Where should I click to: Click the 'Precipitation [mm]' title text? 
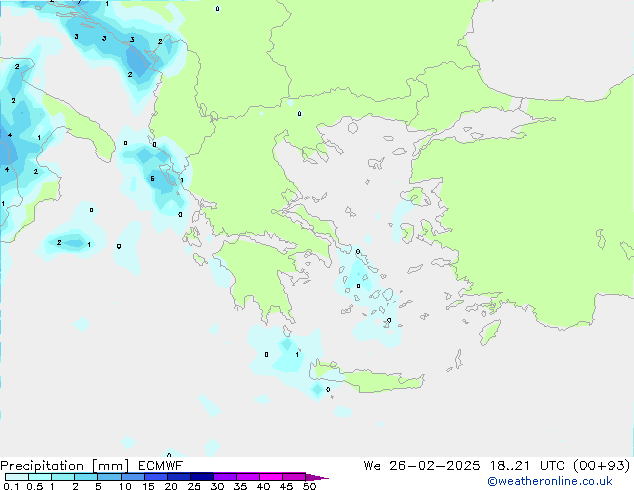tap(64, 466)
